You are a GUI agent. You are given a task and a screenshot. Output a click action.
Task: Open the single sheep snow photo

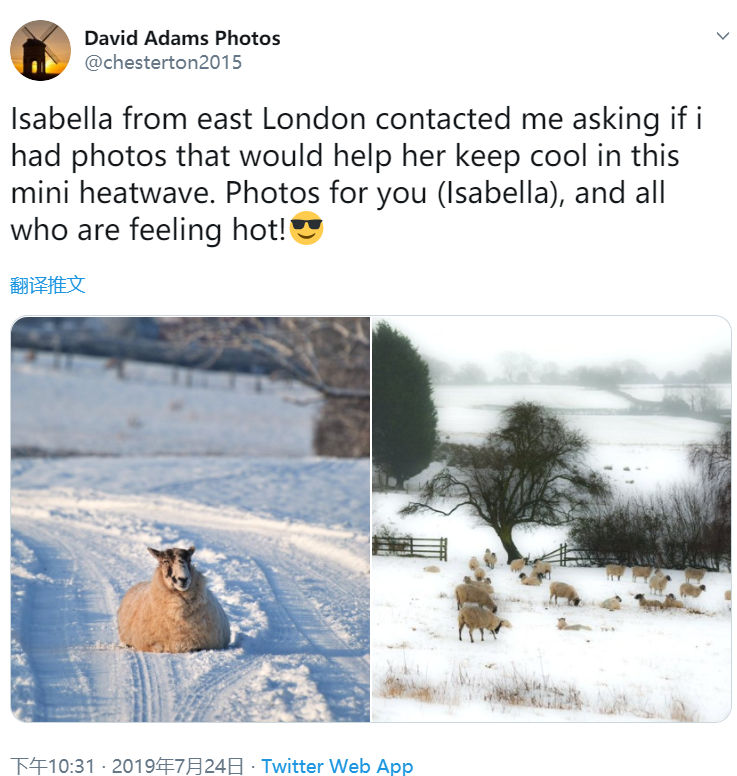tap(190, 519)
